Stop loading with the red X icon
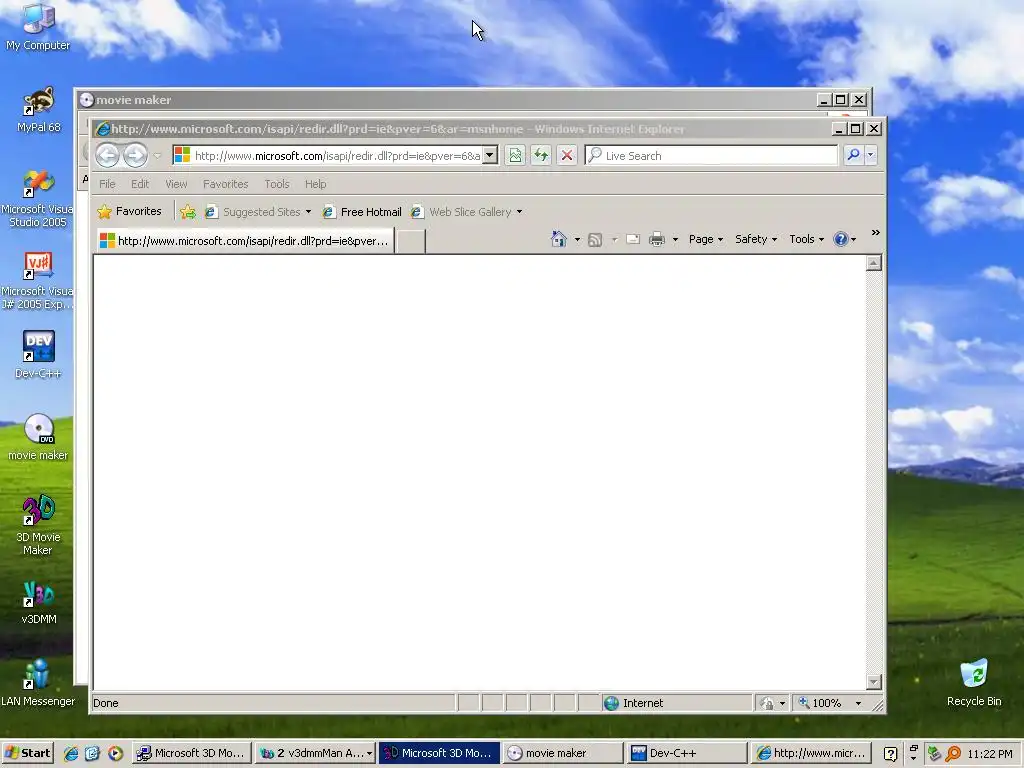 567,155
